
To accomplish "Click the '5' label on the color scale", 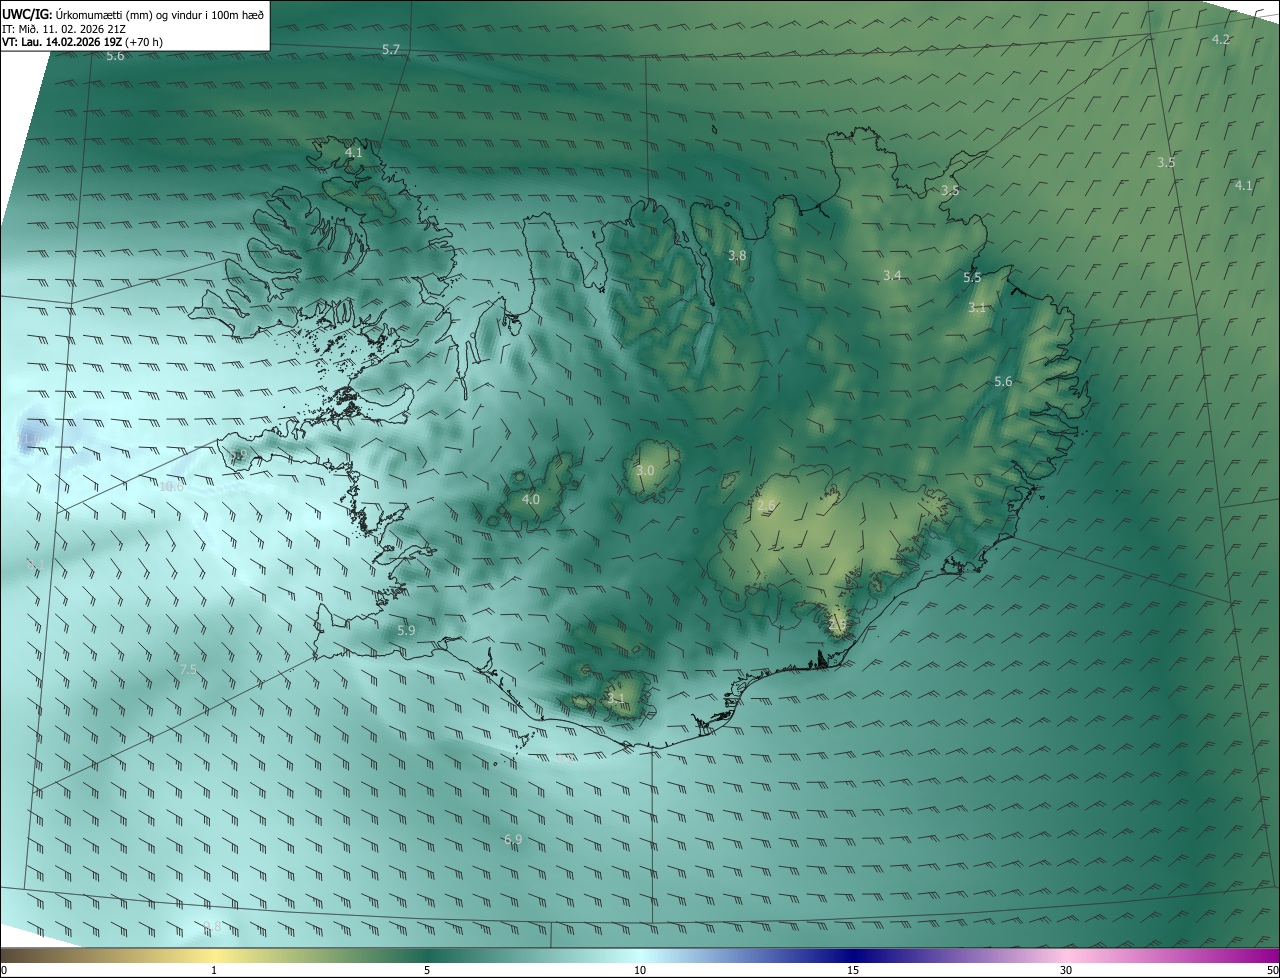I will [x=427, y=970].
